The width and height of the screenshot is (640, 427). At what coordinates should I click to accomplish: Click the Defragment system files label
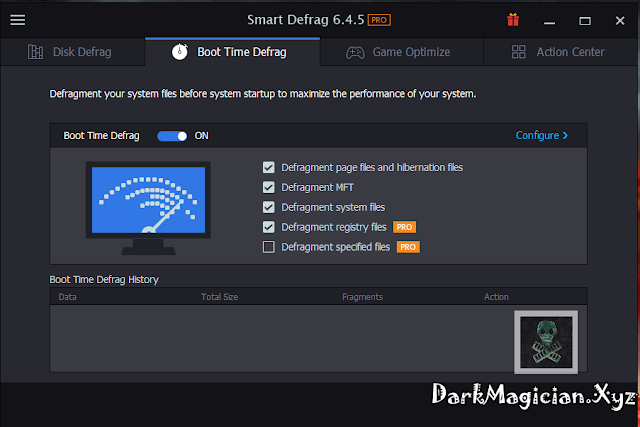333,207
